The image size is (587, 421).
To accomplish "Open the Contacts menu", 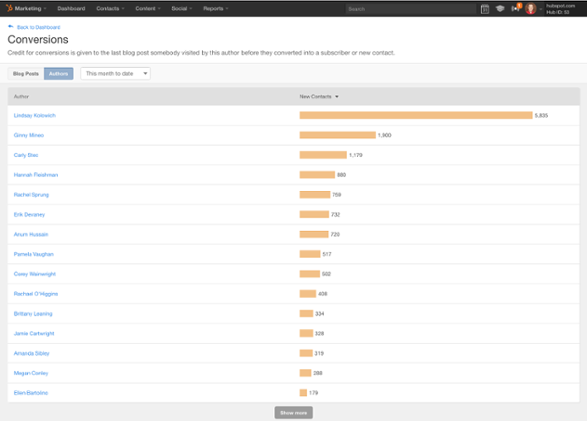I will point(110,8).
